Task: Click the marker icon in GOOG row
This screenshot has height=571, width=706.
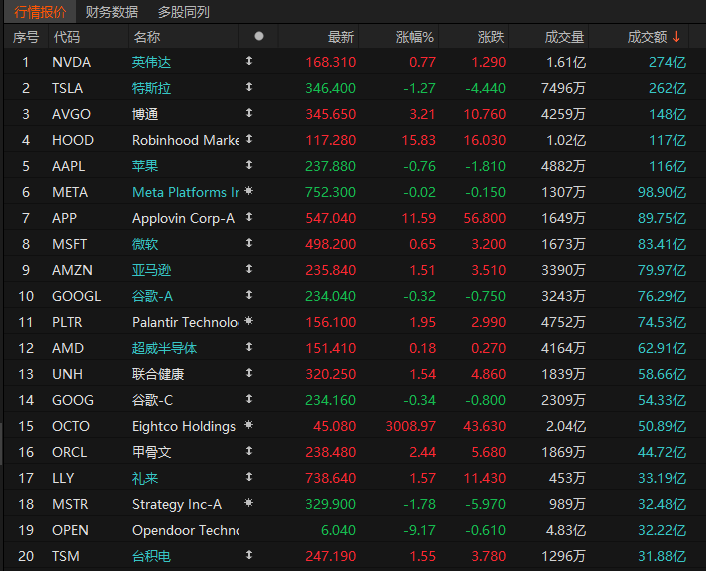Action: (249, 399)
